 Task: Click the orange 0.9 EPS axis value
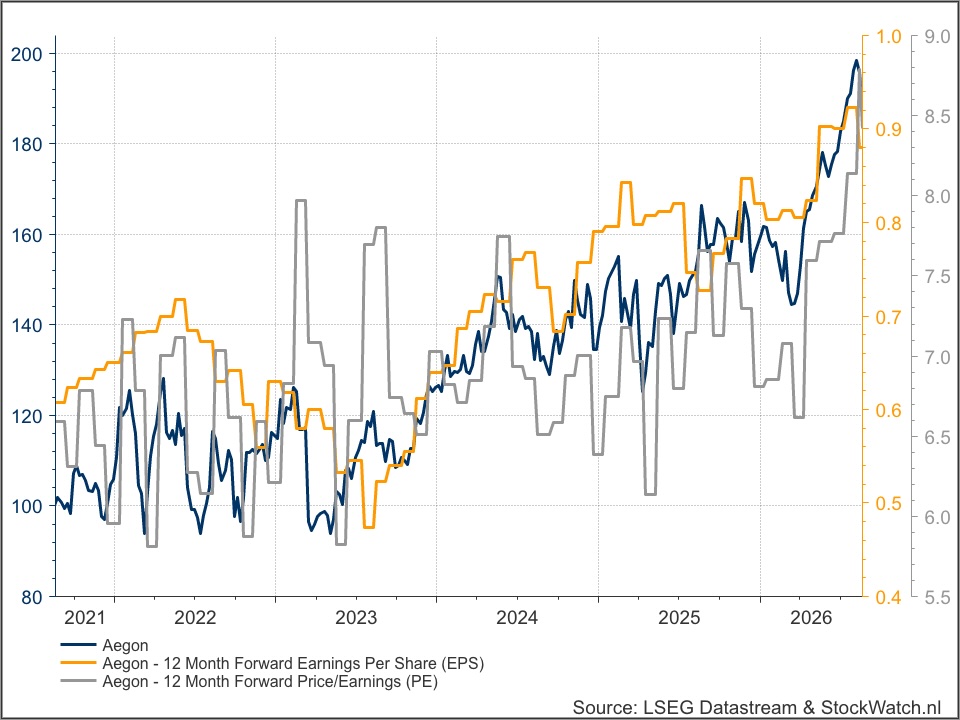888,129
